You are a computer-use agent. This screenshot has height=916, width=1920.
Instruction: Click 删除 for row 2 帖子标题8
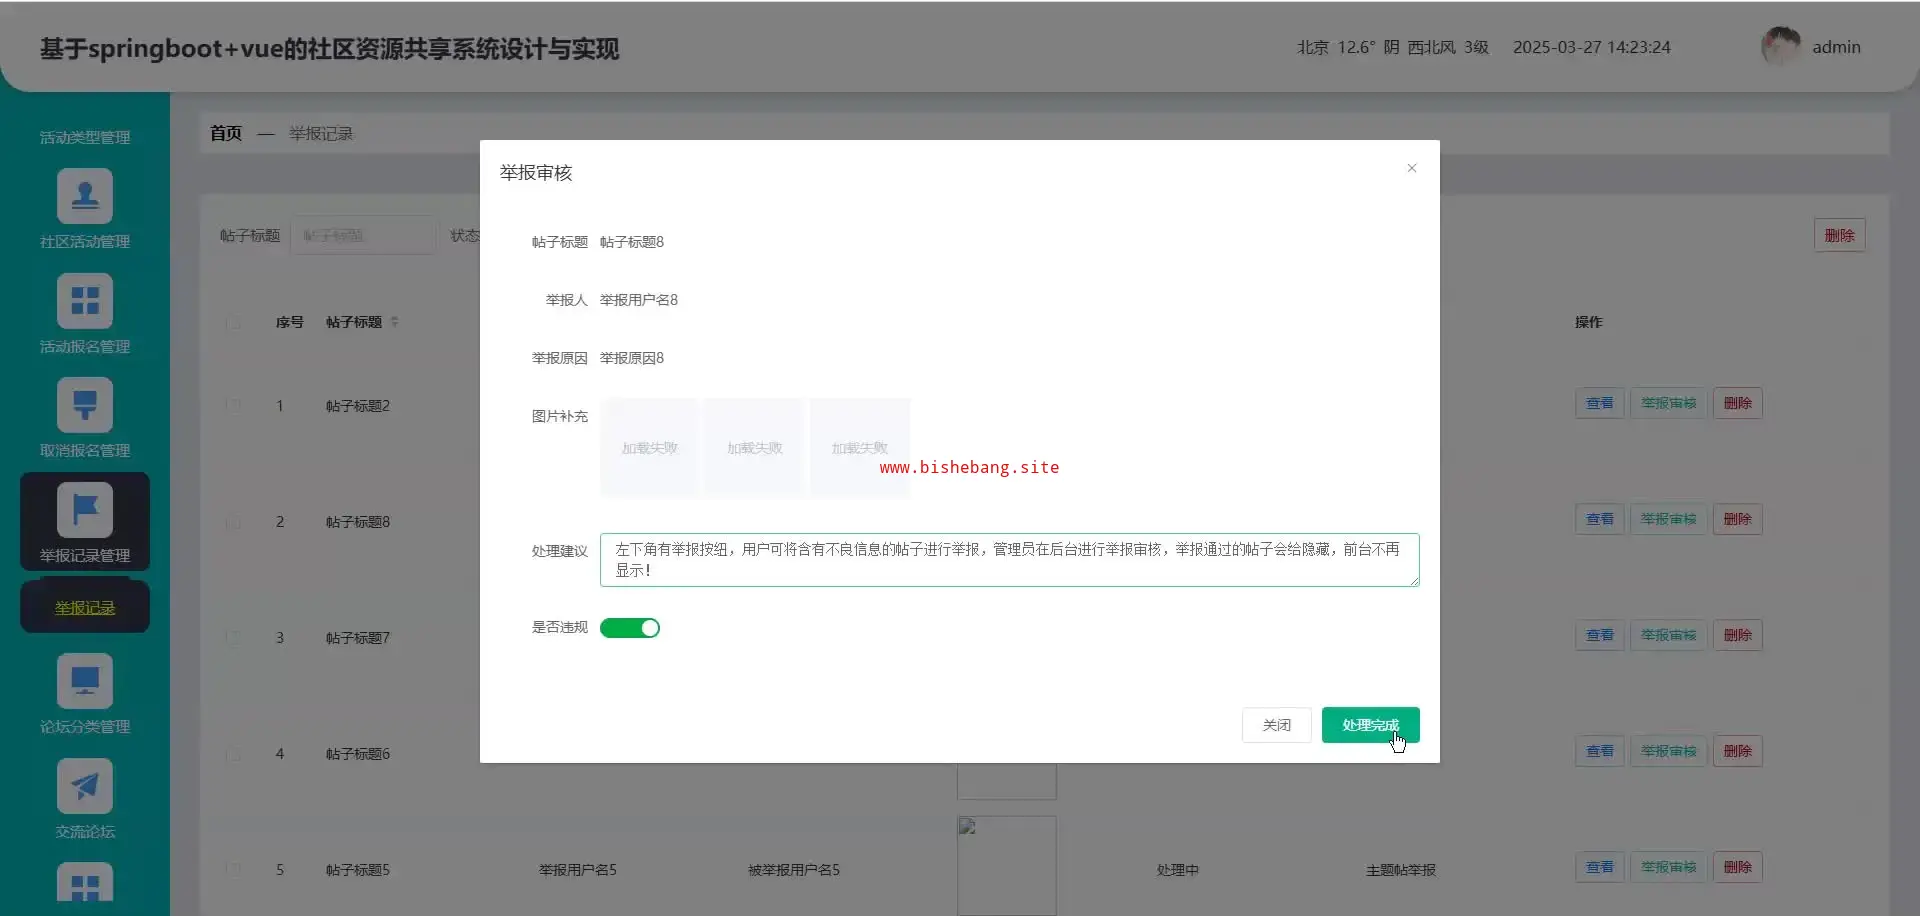click(1737, 519)
